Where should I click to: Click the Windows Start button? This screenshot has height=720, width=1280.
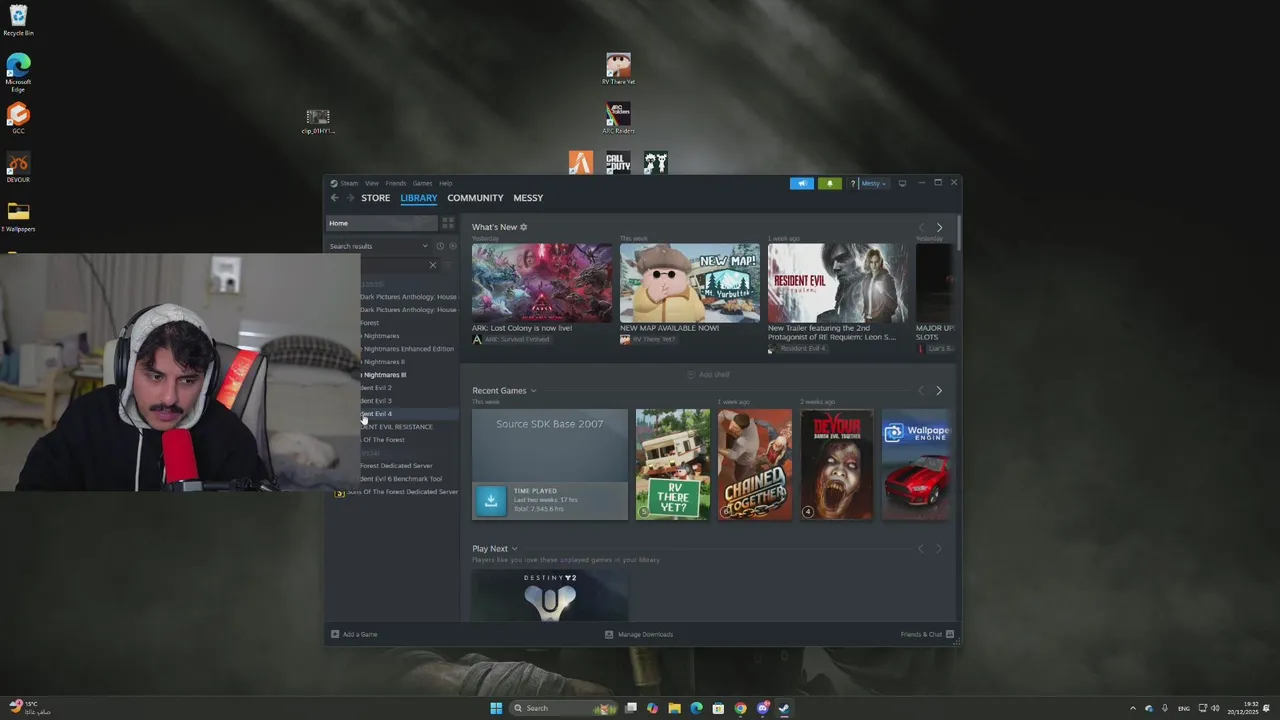point(496,708)
